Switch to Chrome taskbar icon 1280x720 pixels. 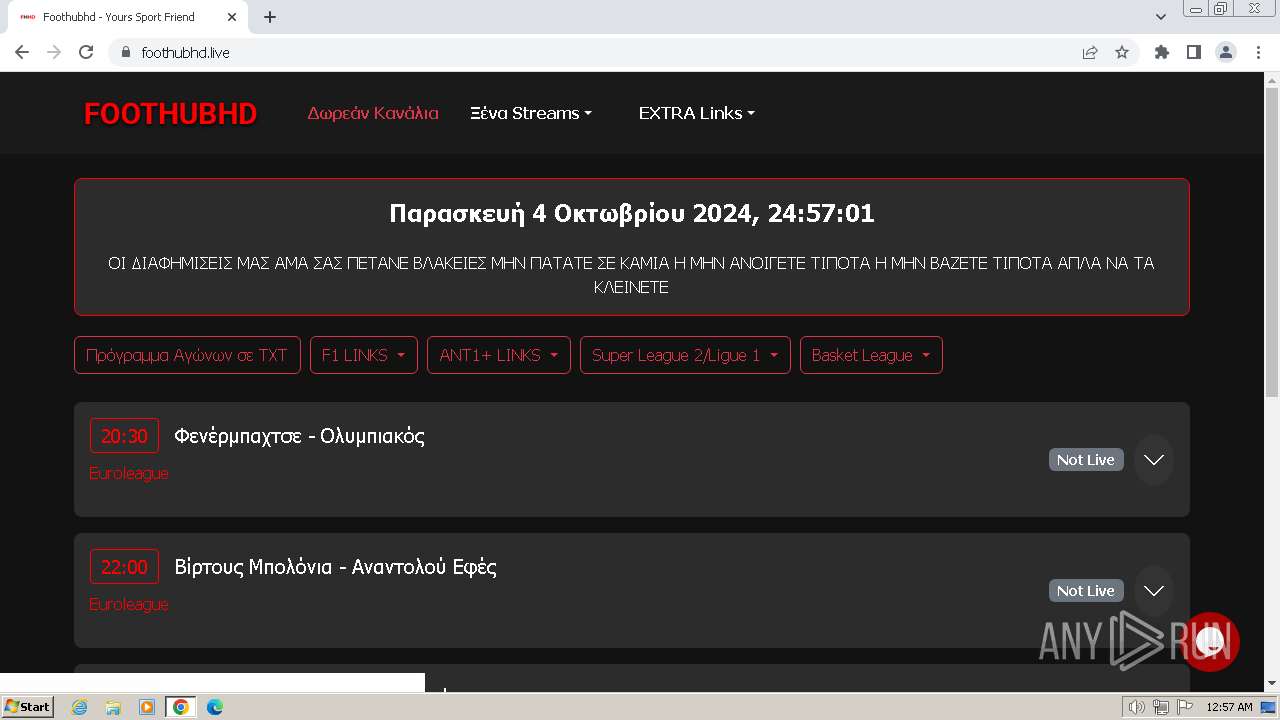point(180,707)
